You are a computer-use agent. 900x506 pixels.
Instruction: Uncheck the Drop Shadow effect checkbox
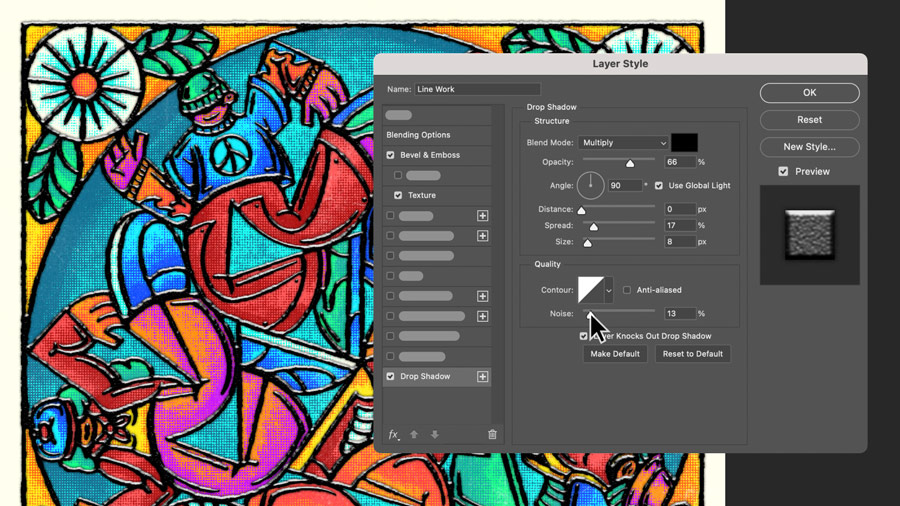(390, 376)
